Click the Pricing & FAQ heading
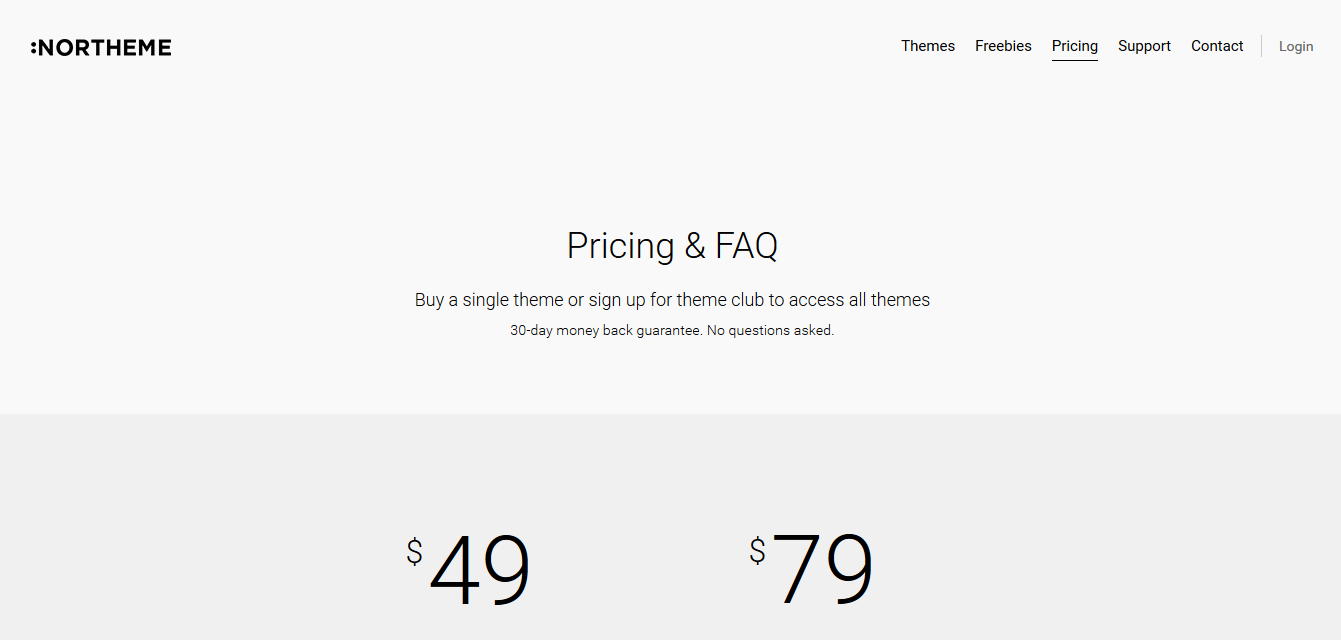The image size is (1341, 640). [672, 245]
